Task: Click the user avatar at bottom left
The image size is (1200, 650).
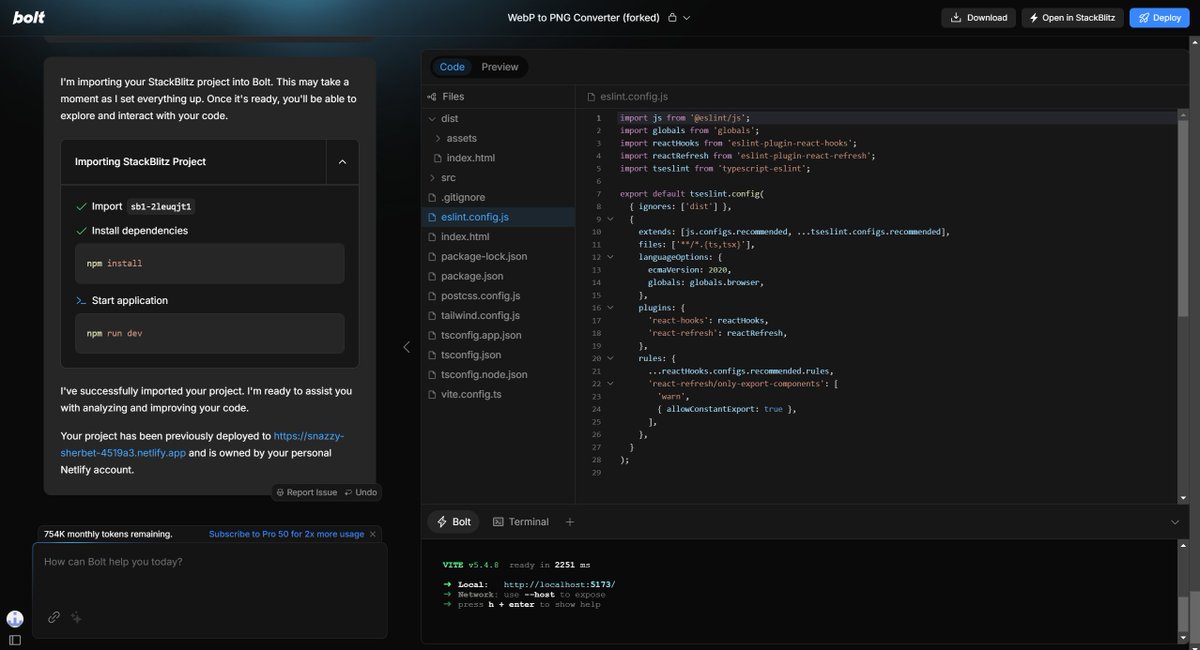Action: point(14,618)
